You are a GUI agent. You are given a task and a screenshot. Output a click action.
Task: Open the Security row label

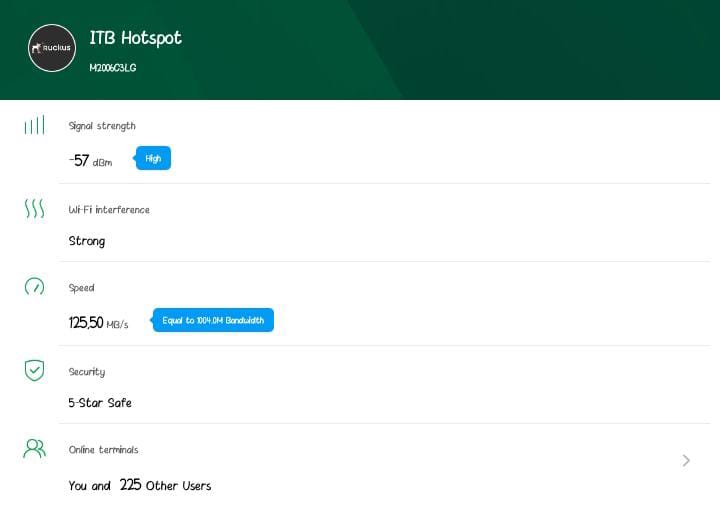pyautogui.click(x=86, y=372)
